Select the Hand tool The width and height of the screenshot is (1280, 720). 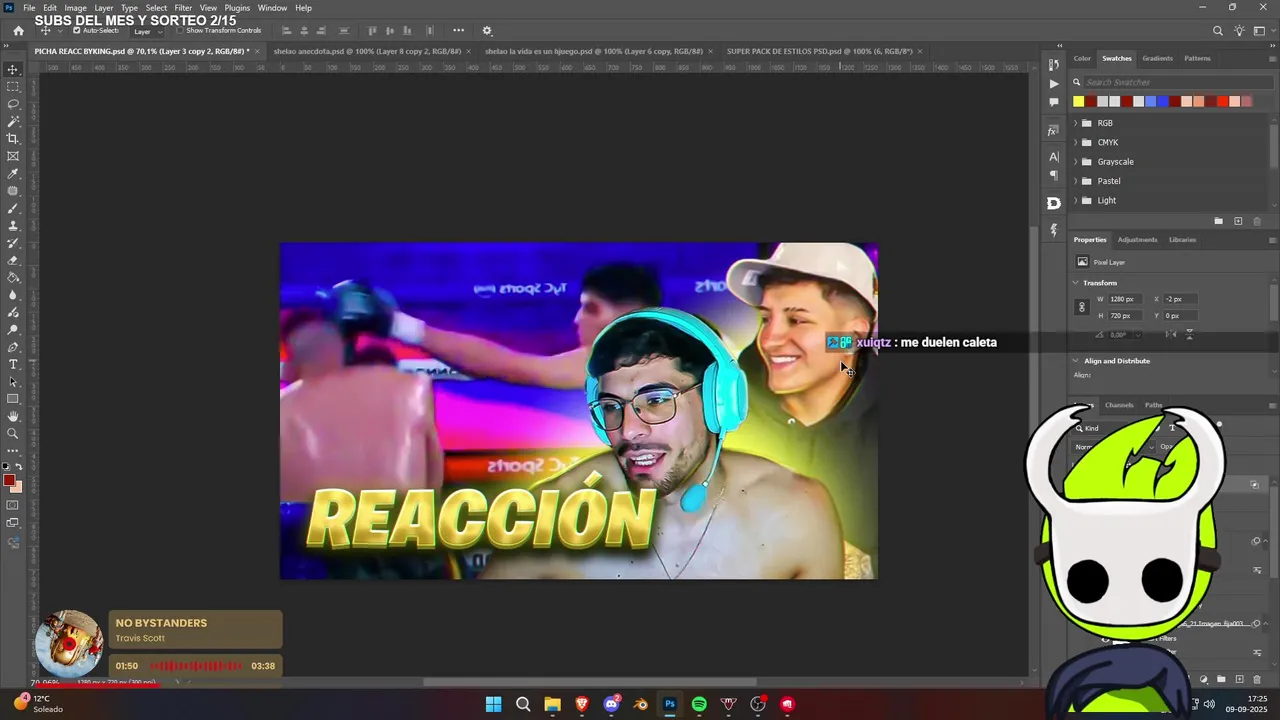(x=13, y=416)
